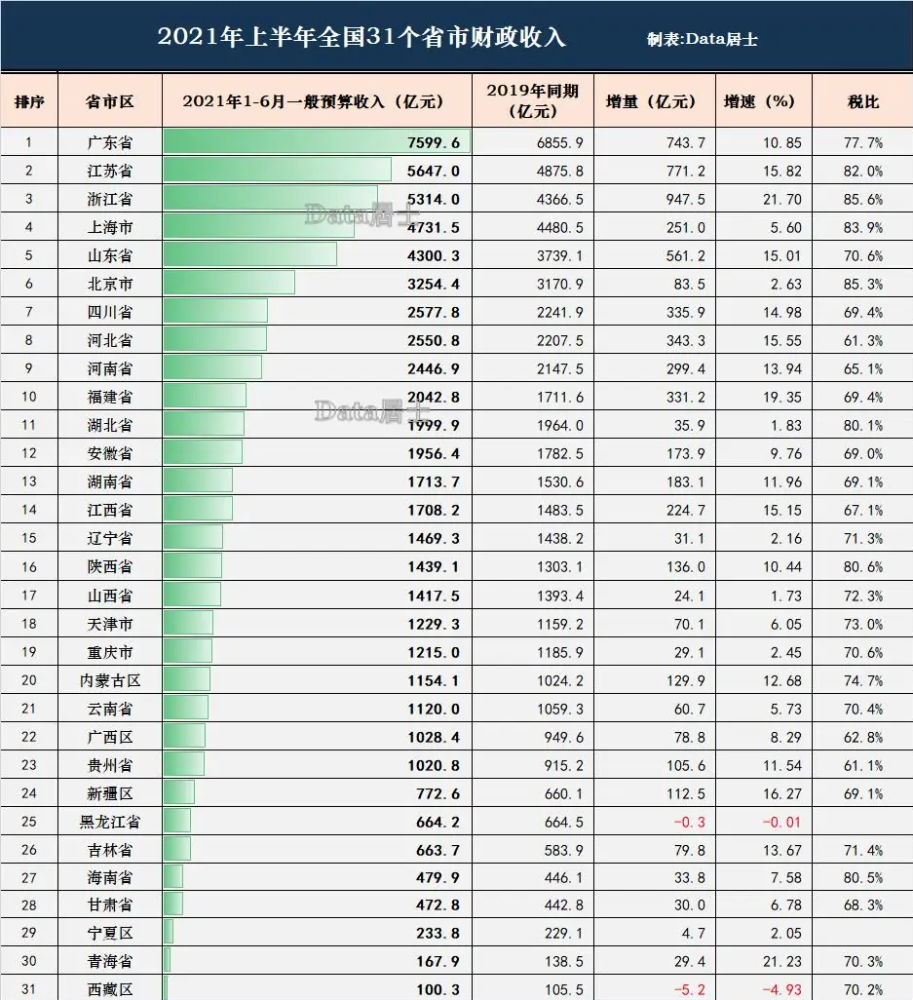Viewport: 913px width, 1000px height.
Task: Click the increment value 331.2
Action: (686, 397)
